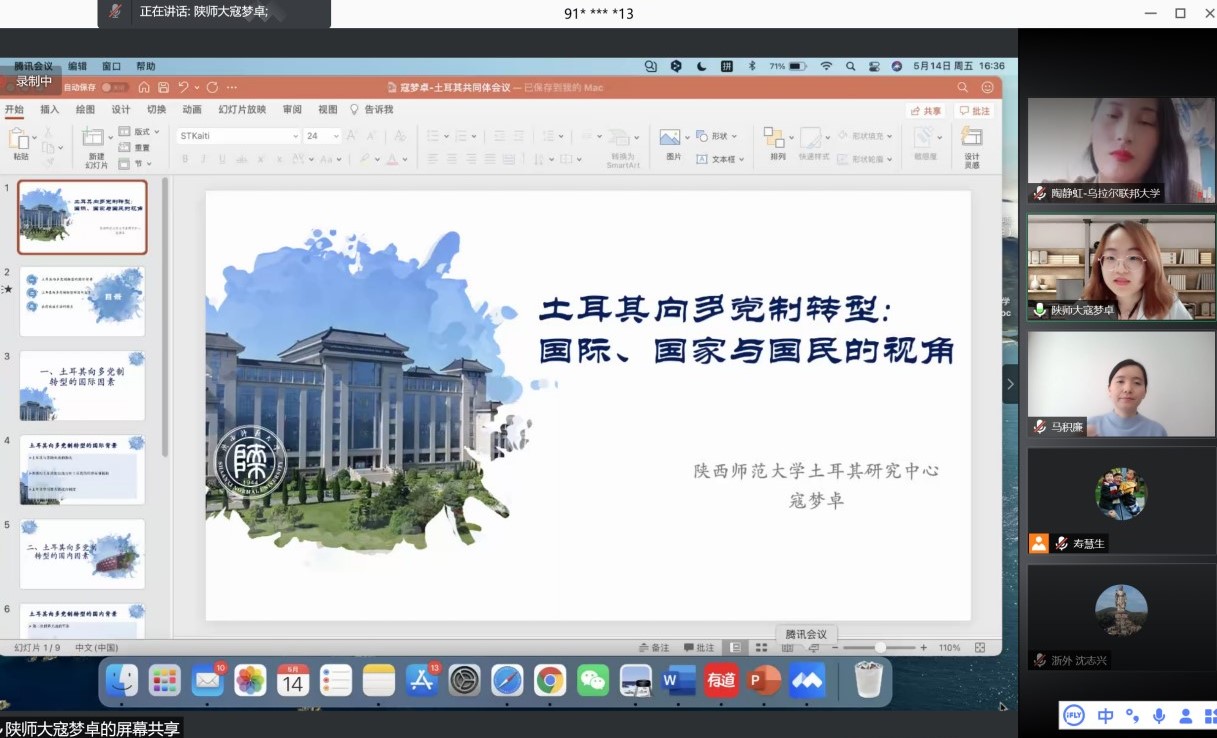Click the fit-slide-to-window icon in status bar

[x=980, y=648]
